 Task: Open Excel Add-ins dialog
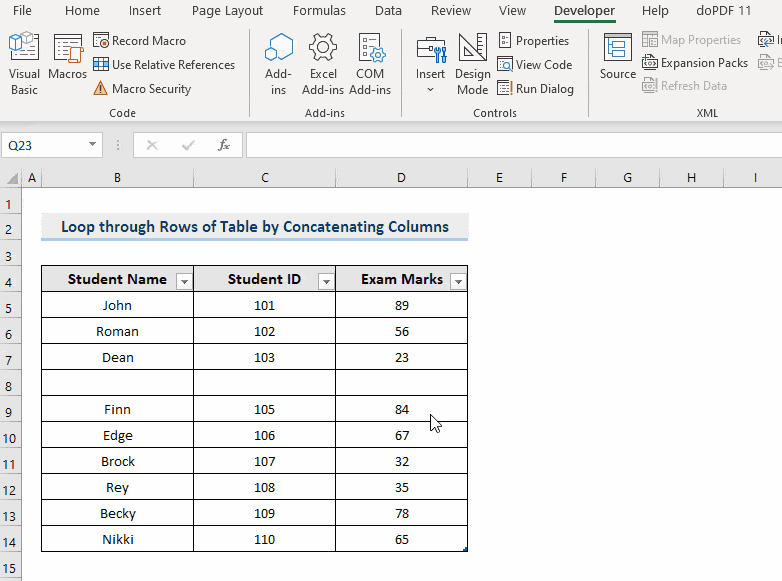click(323, 63)
